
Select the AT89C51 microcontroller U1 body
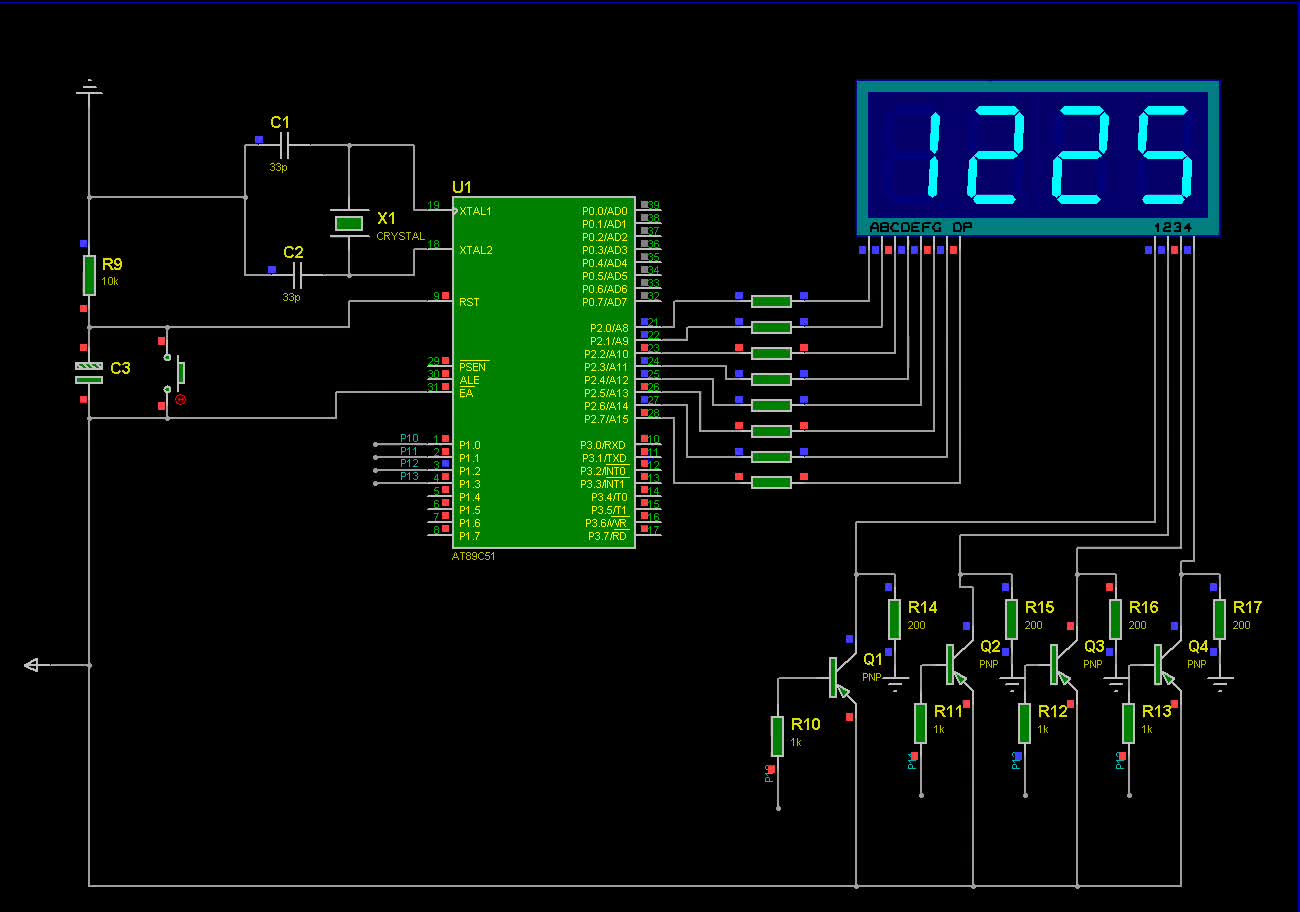click(x=544, y=372)
